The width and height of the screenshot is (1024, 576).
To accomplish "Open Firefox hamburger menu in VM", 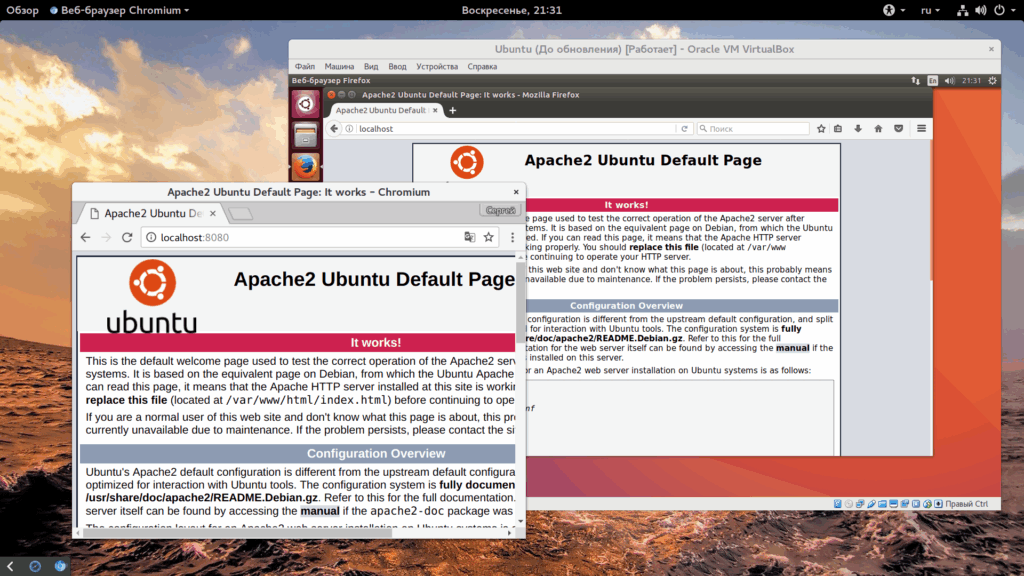I will pos(921,129).
